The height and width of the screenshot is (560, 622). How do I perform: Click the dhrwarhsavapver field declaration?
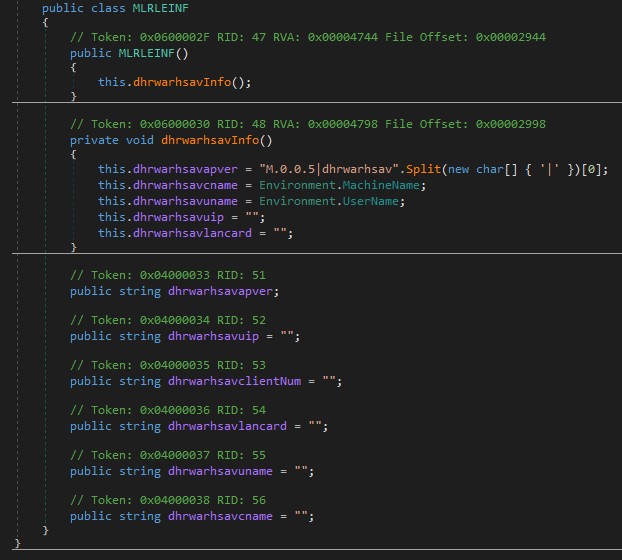click(223, 291)
